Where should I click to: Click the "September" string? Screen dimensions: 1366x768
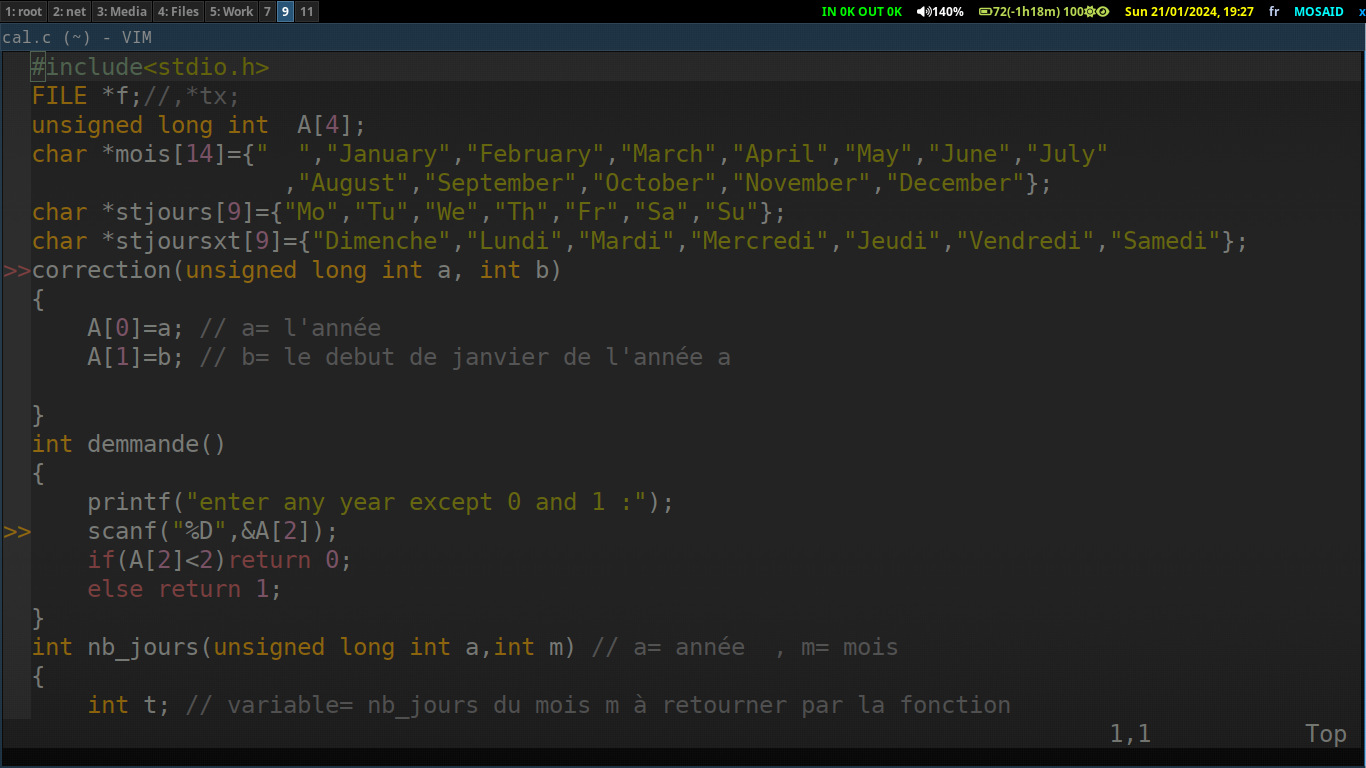tap(501, 183)
